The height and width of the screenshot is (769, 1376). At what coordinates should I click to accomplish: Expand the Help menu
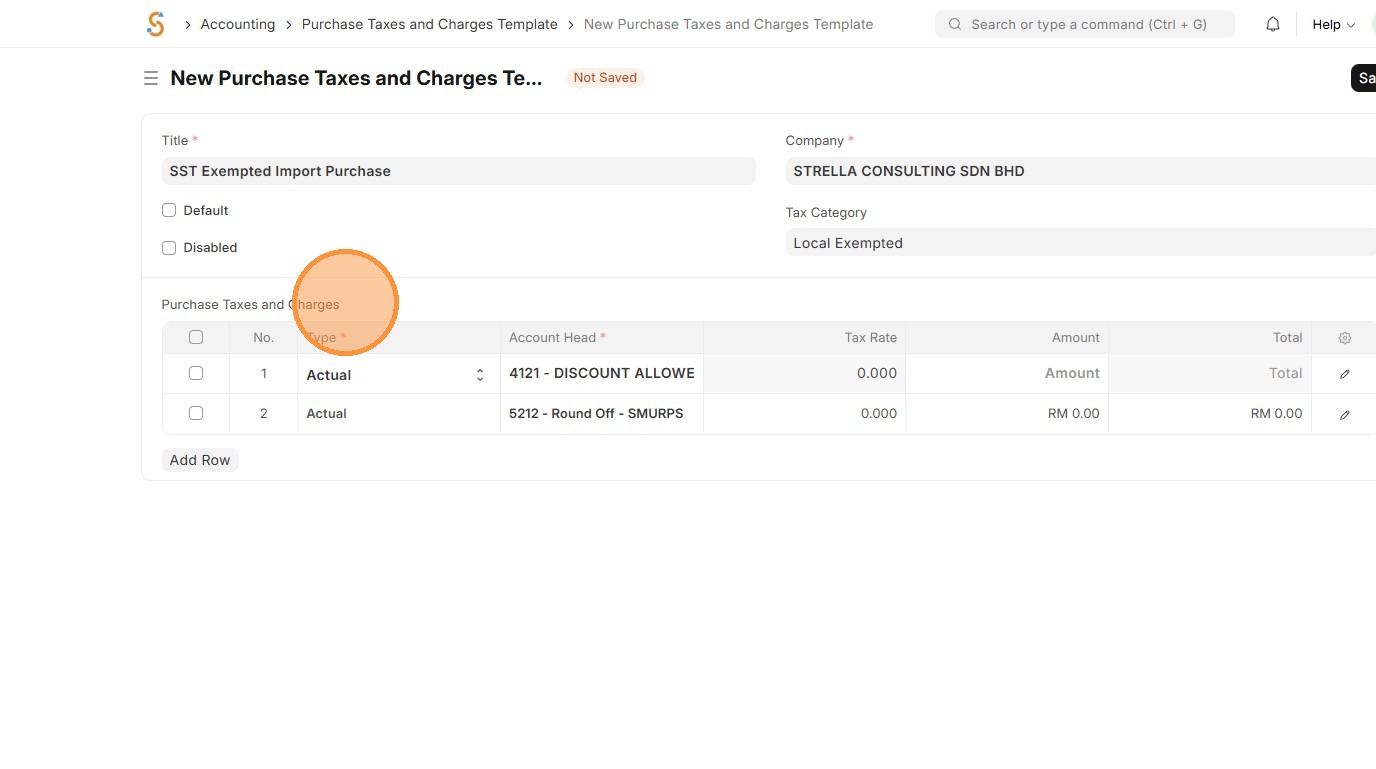point(1333,24)
